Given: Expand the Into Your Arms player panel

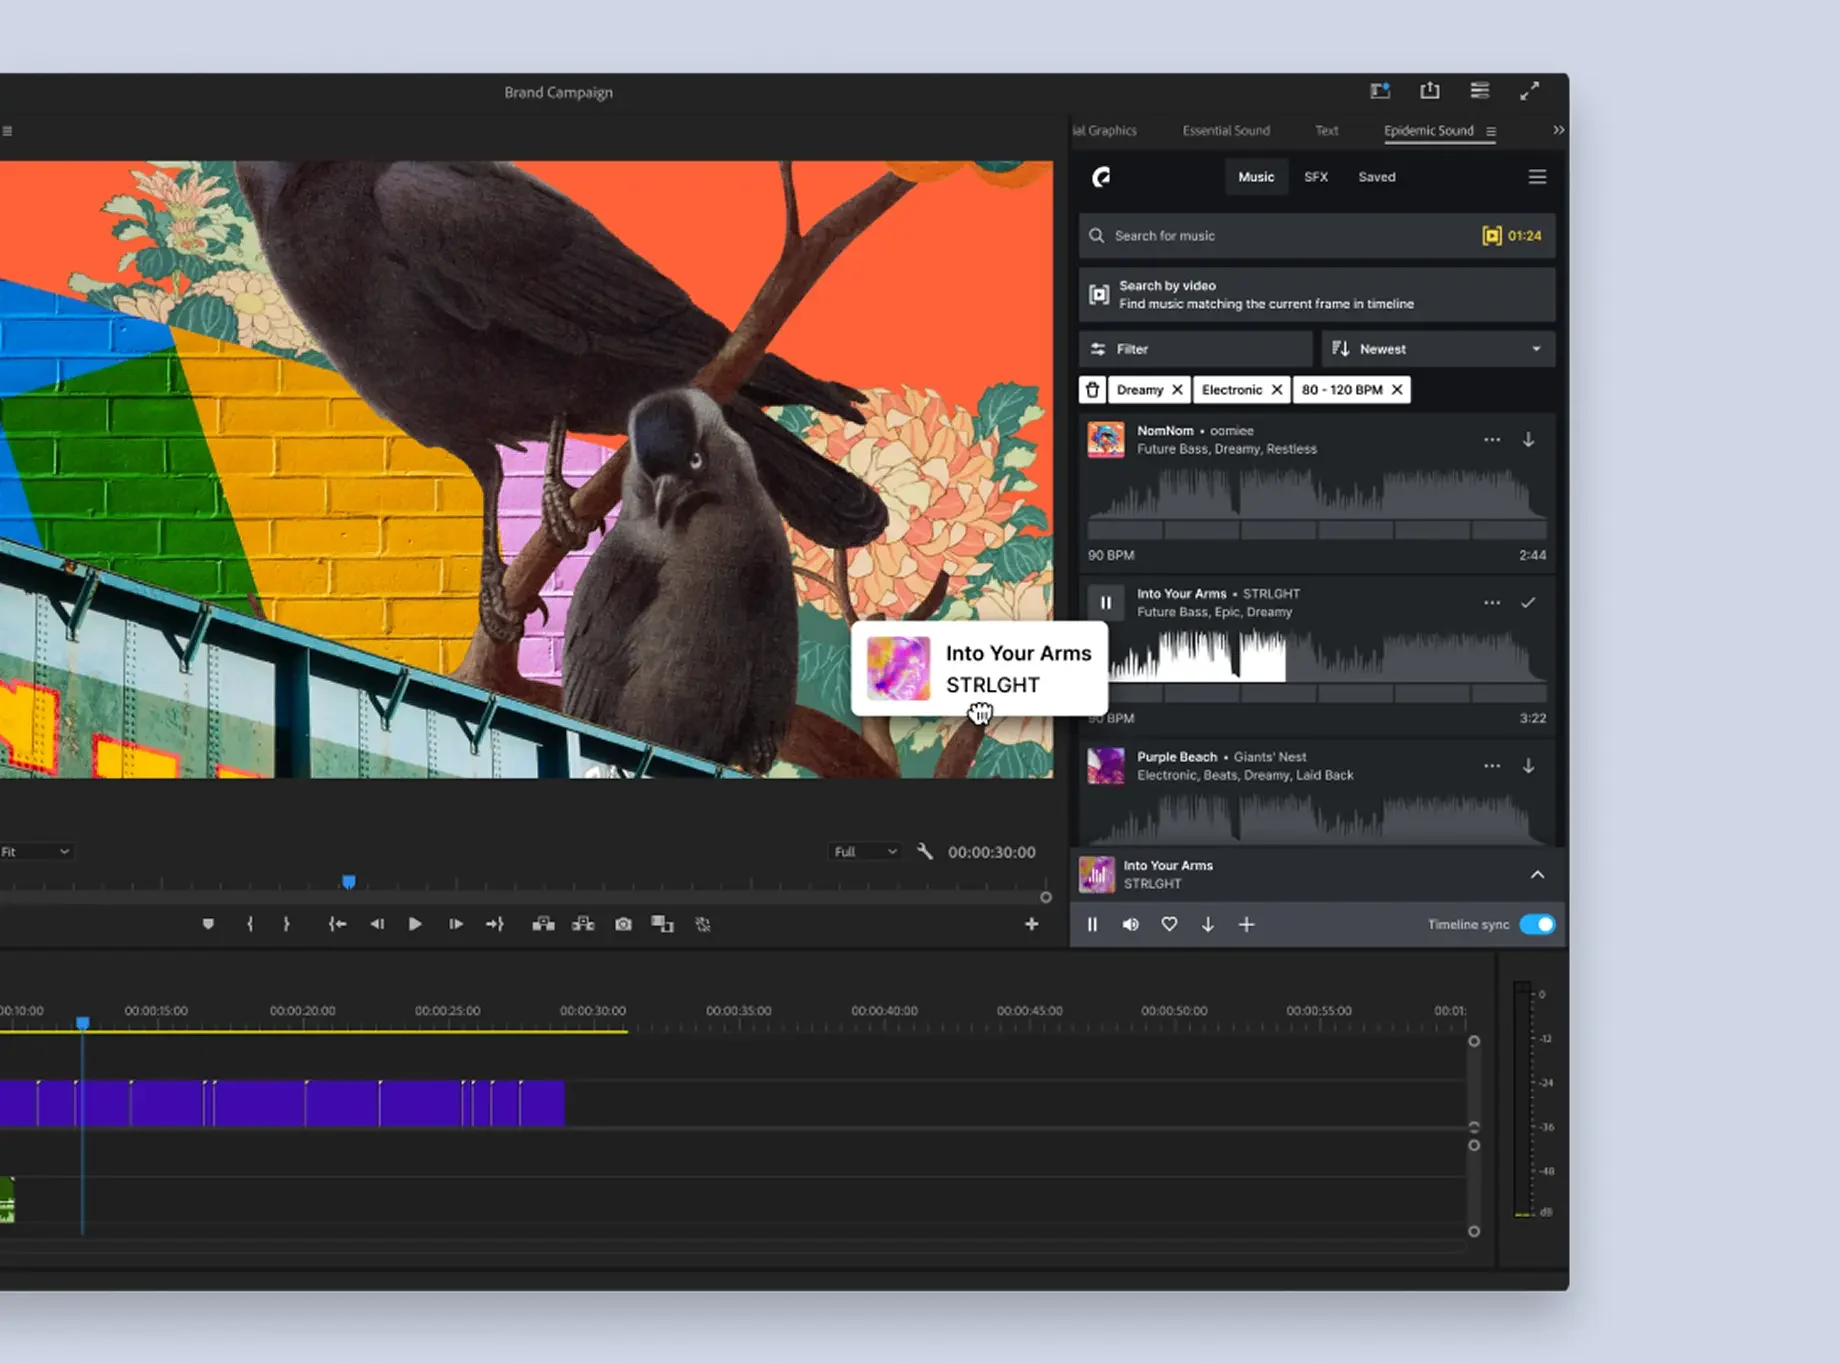Looking at the screenshot, I should (1537, 875).
